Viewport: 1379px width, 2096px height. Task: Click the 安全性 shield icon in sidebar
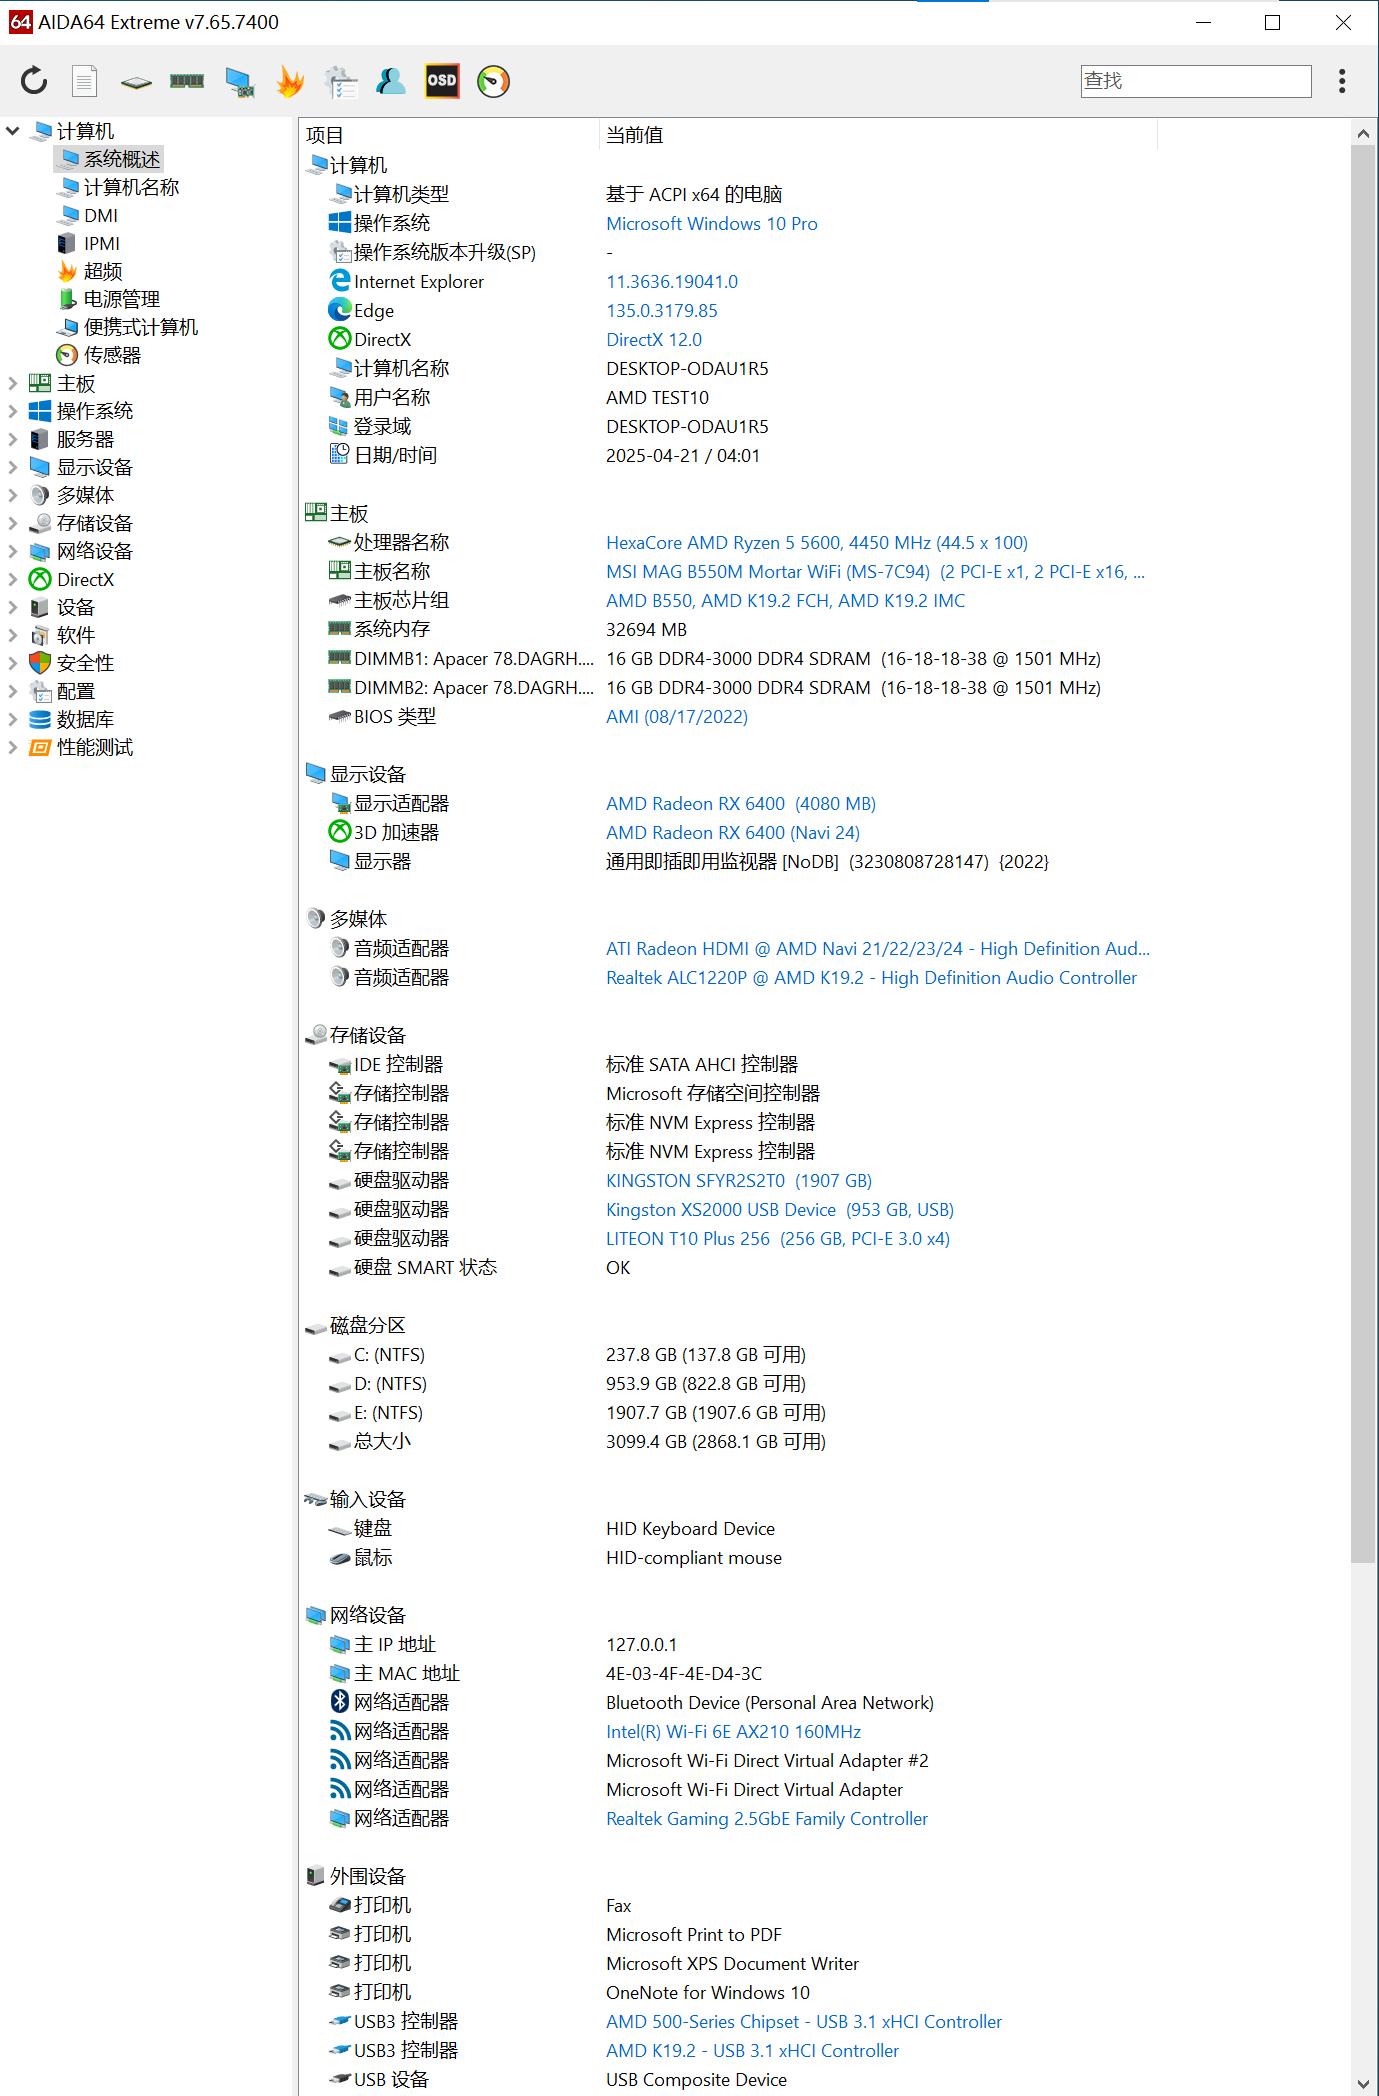40,663
